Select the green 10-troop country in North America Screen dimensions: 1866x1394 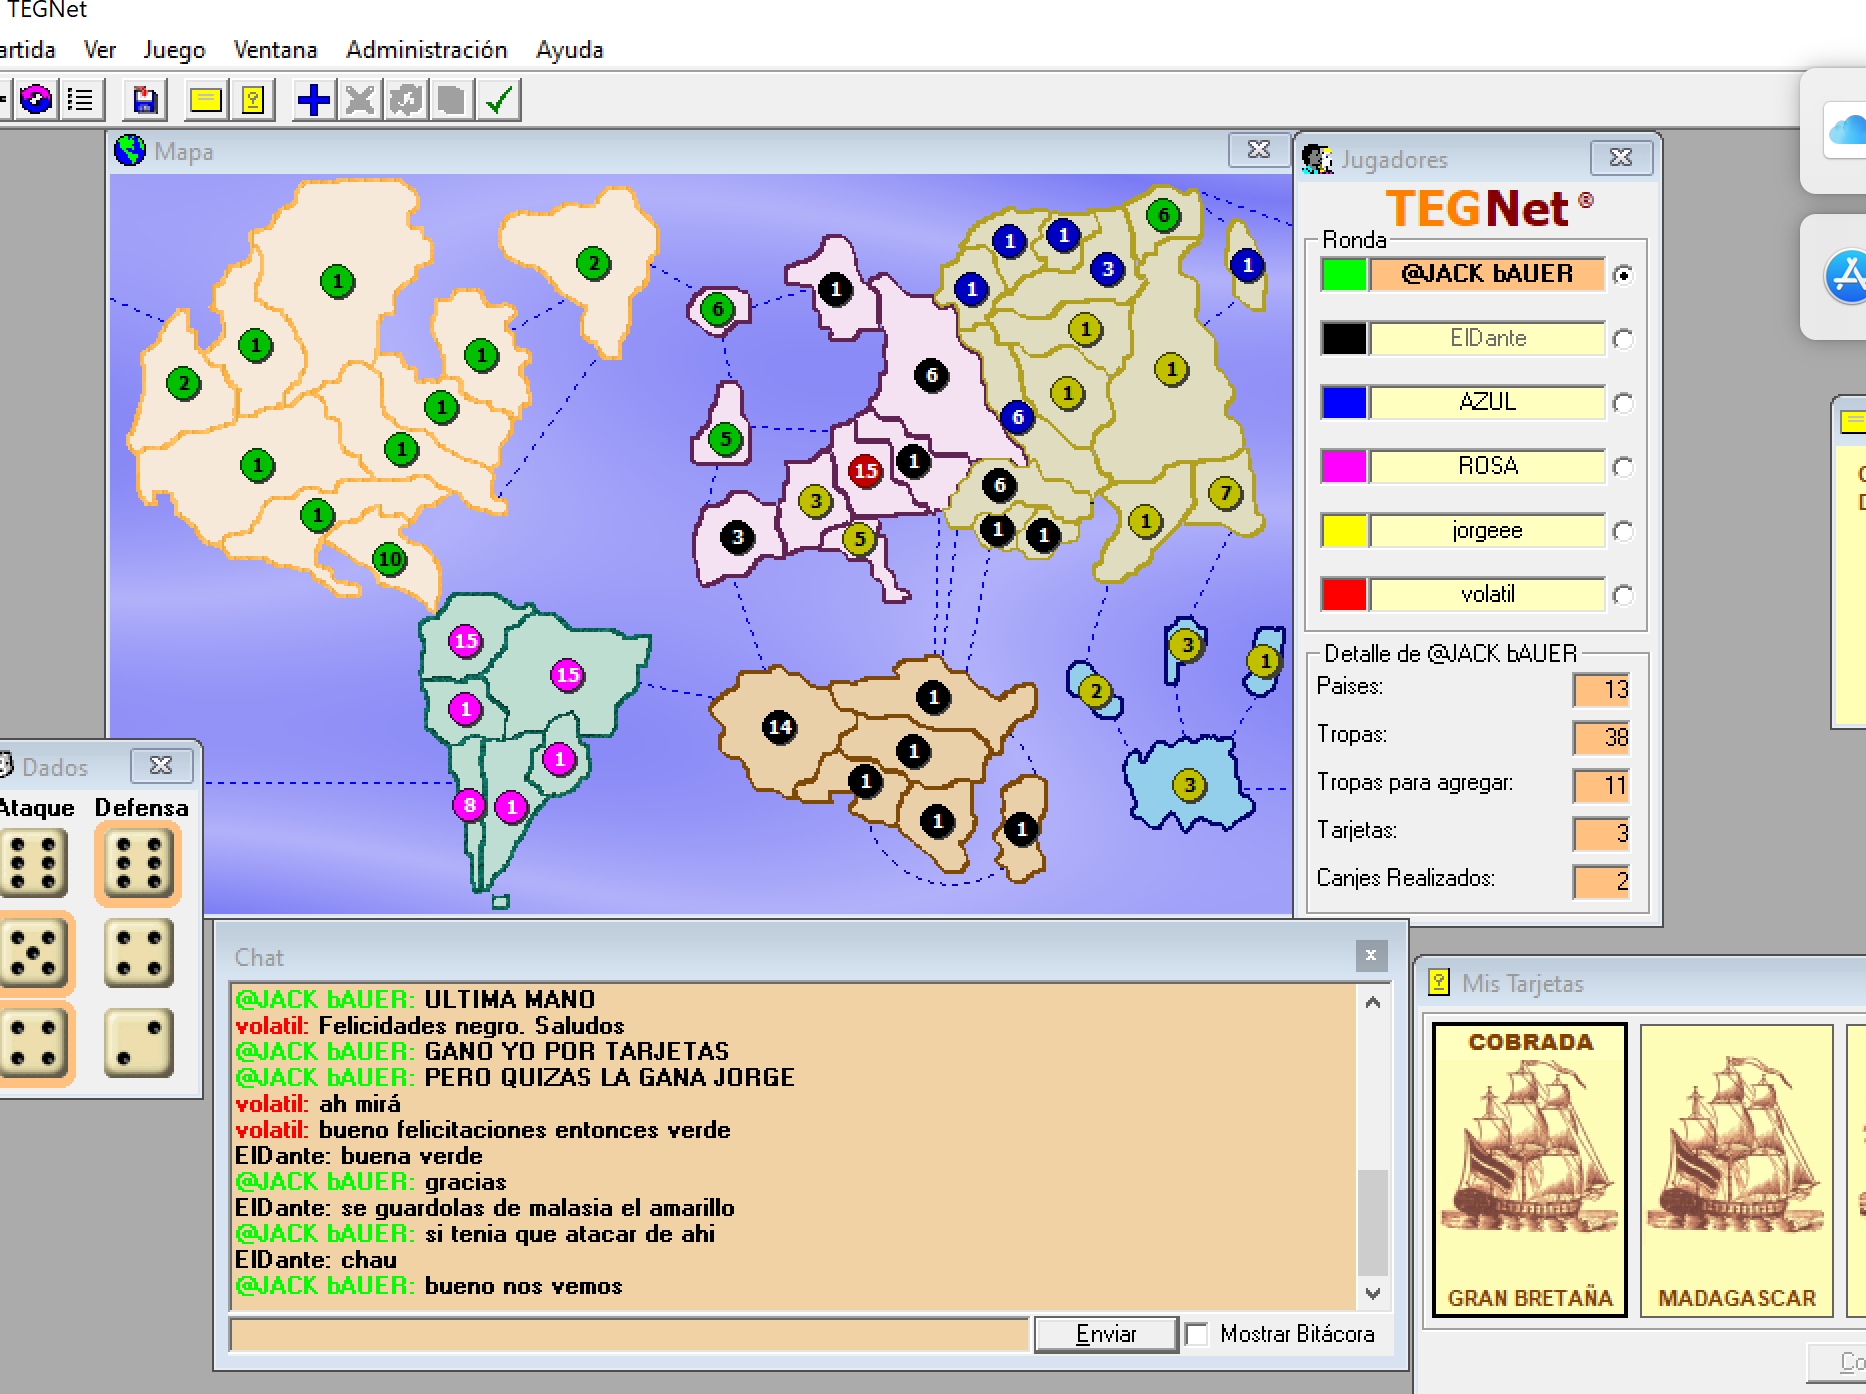click(389, 559)
